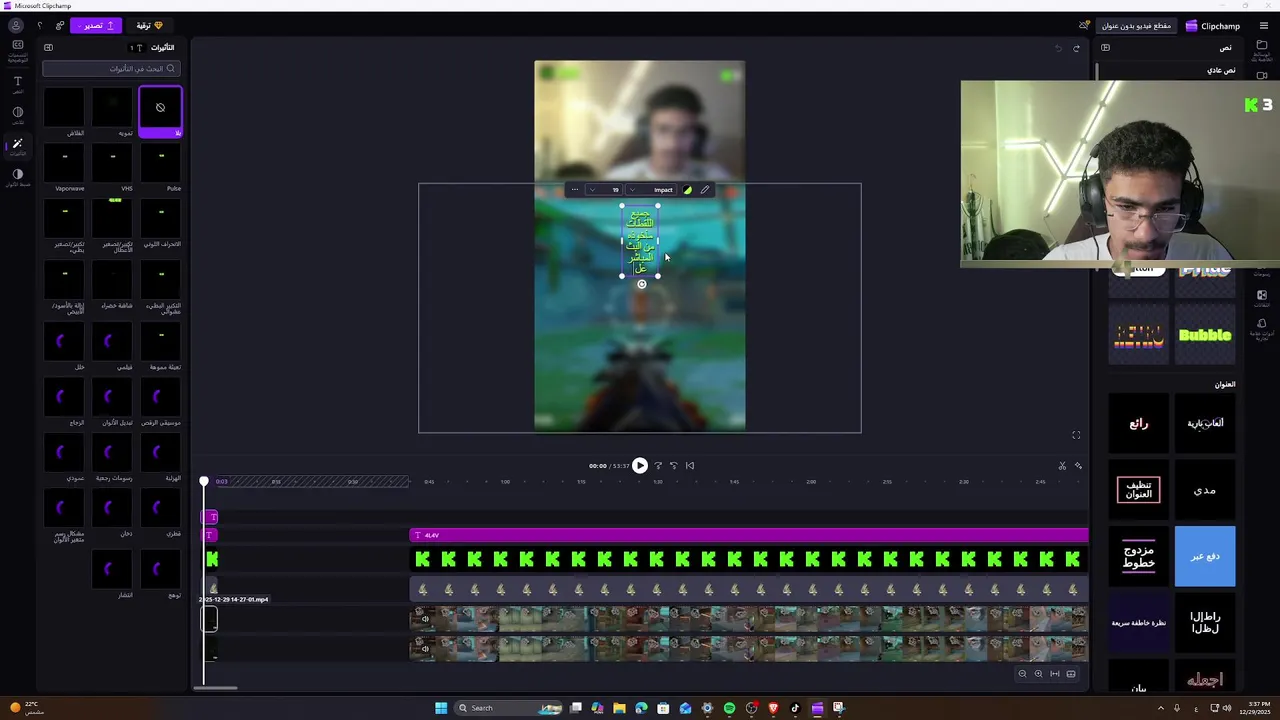The width and height of the screenshot is (1280, 720).
Task: Toggle the right text panel collapse icon
Action: click(x=1105, y=47)
